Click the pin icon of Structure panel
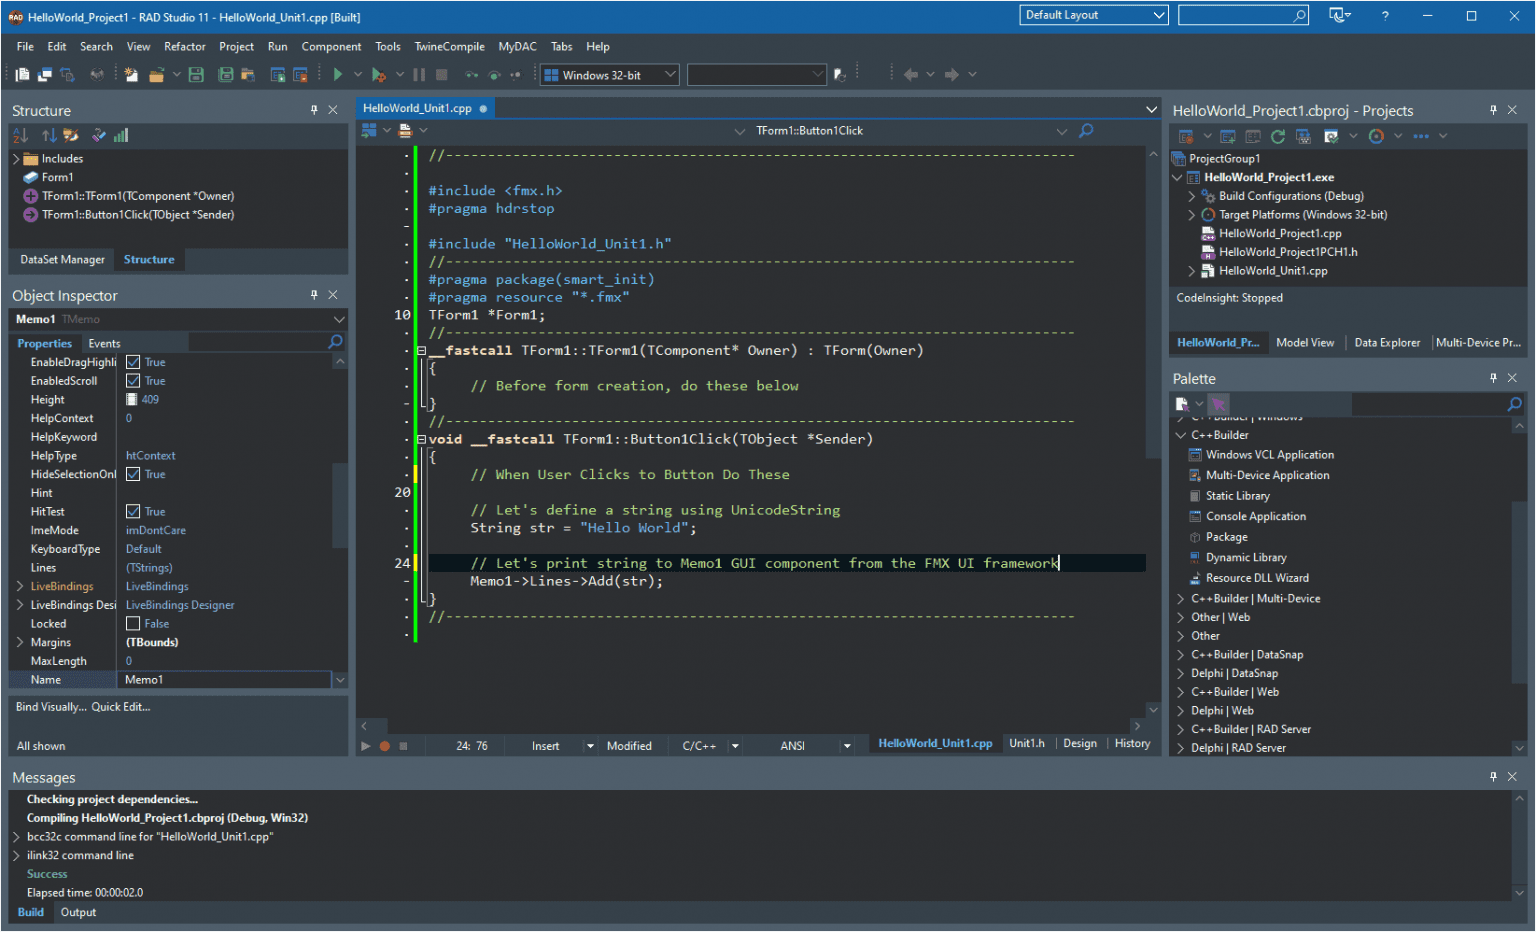The image size is (1536, 932). (x=314, y=110)
